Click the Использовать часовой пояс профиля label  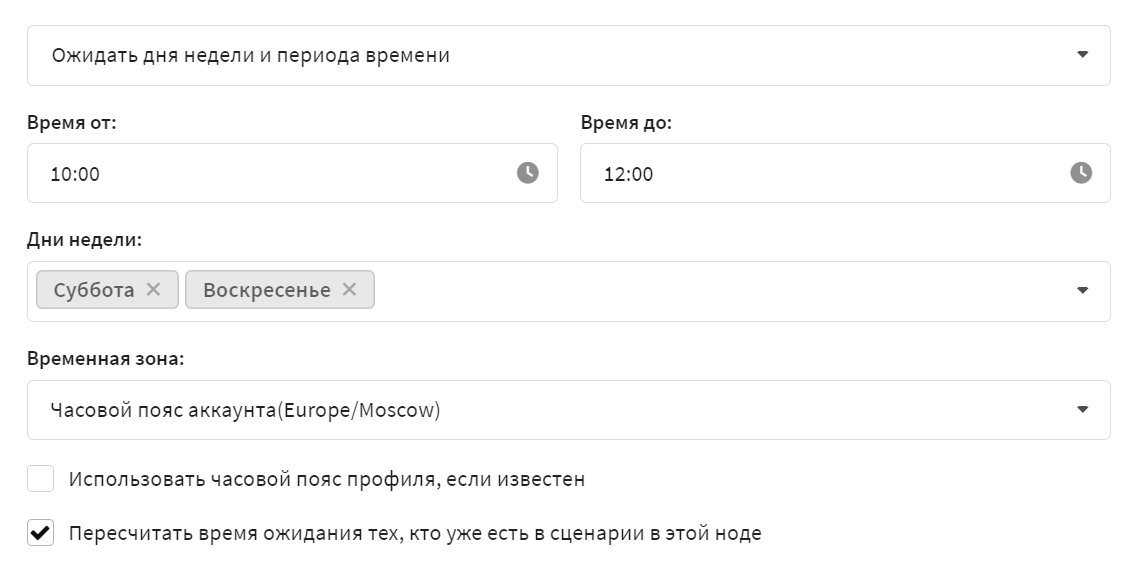tap(327, 480)
